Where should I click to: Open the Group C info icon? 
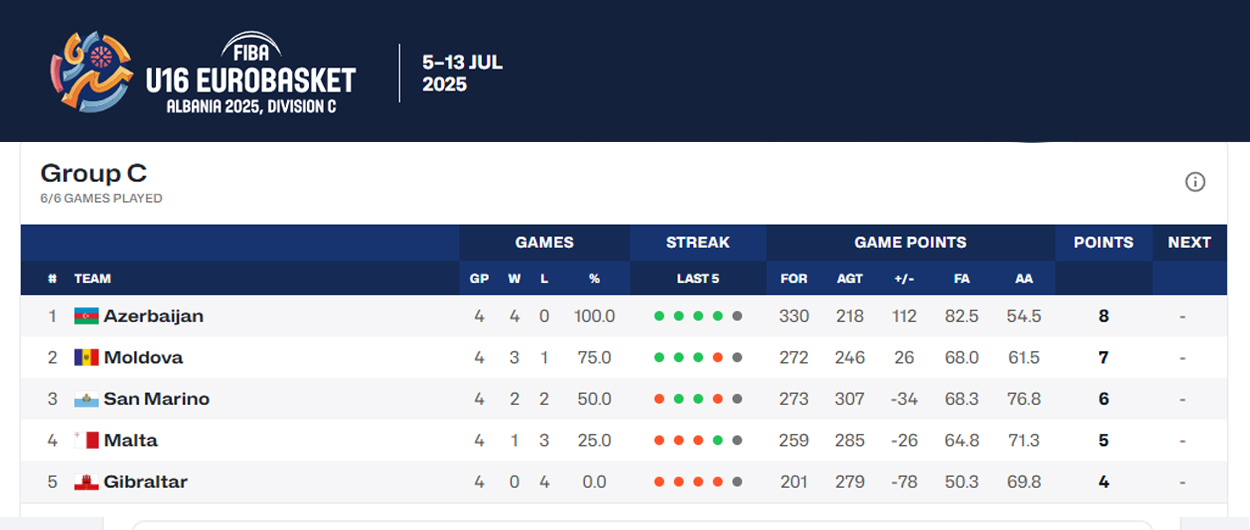pos(1195,182)
